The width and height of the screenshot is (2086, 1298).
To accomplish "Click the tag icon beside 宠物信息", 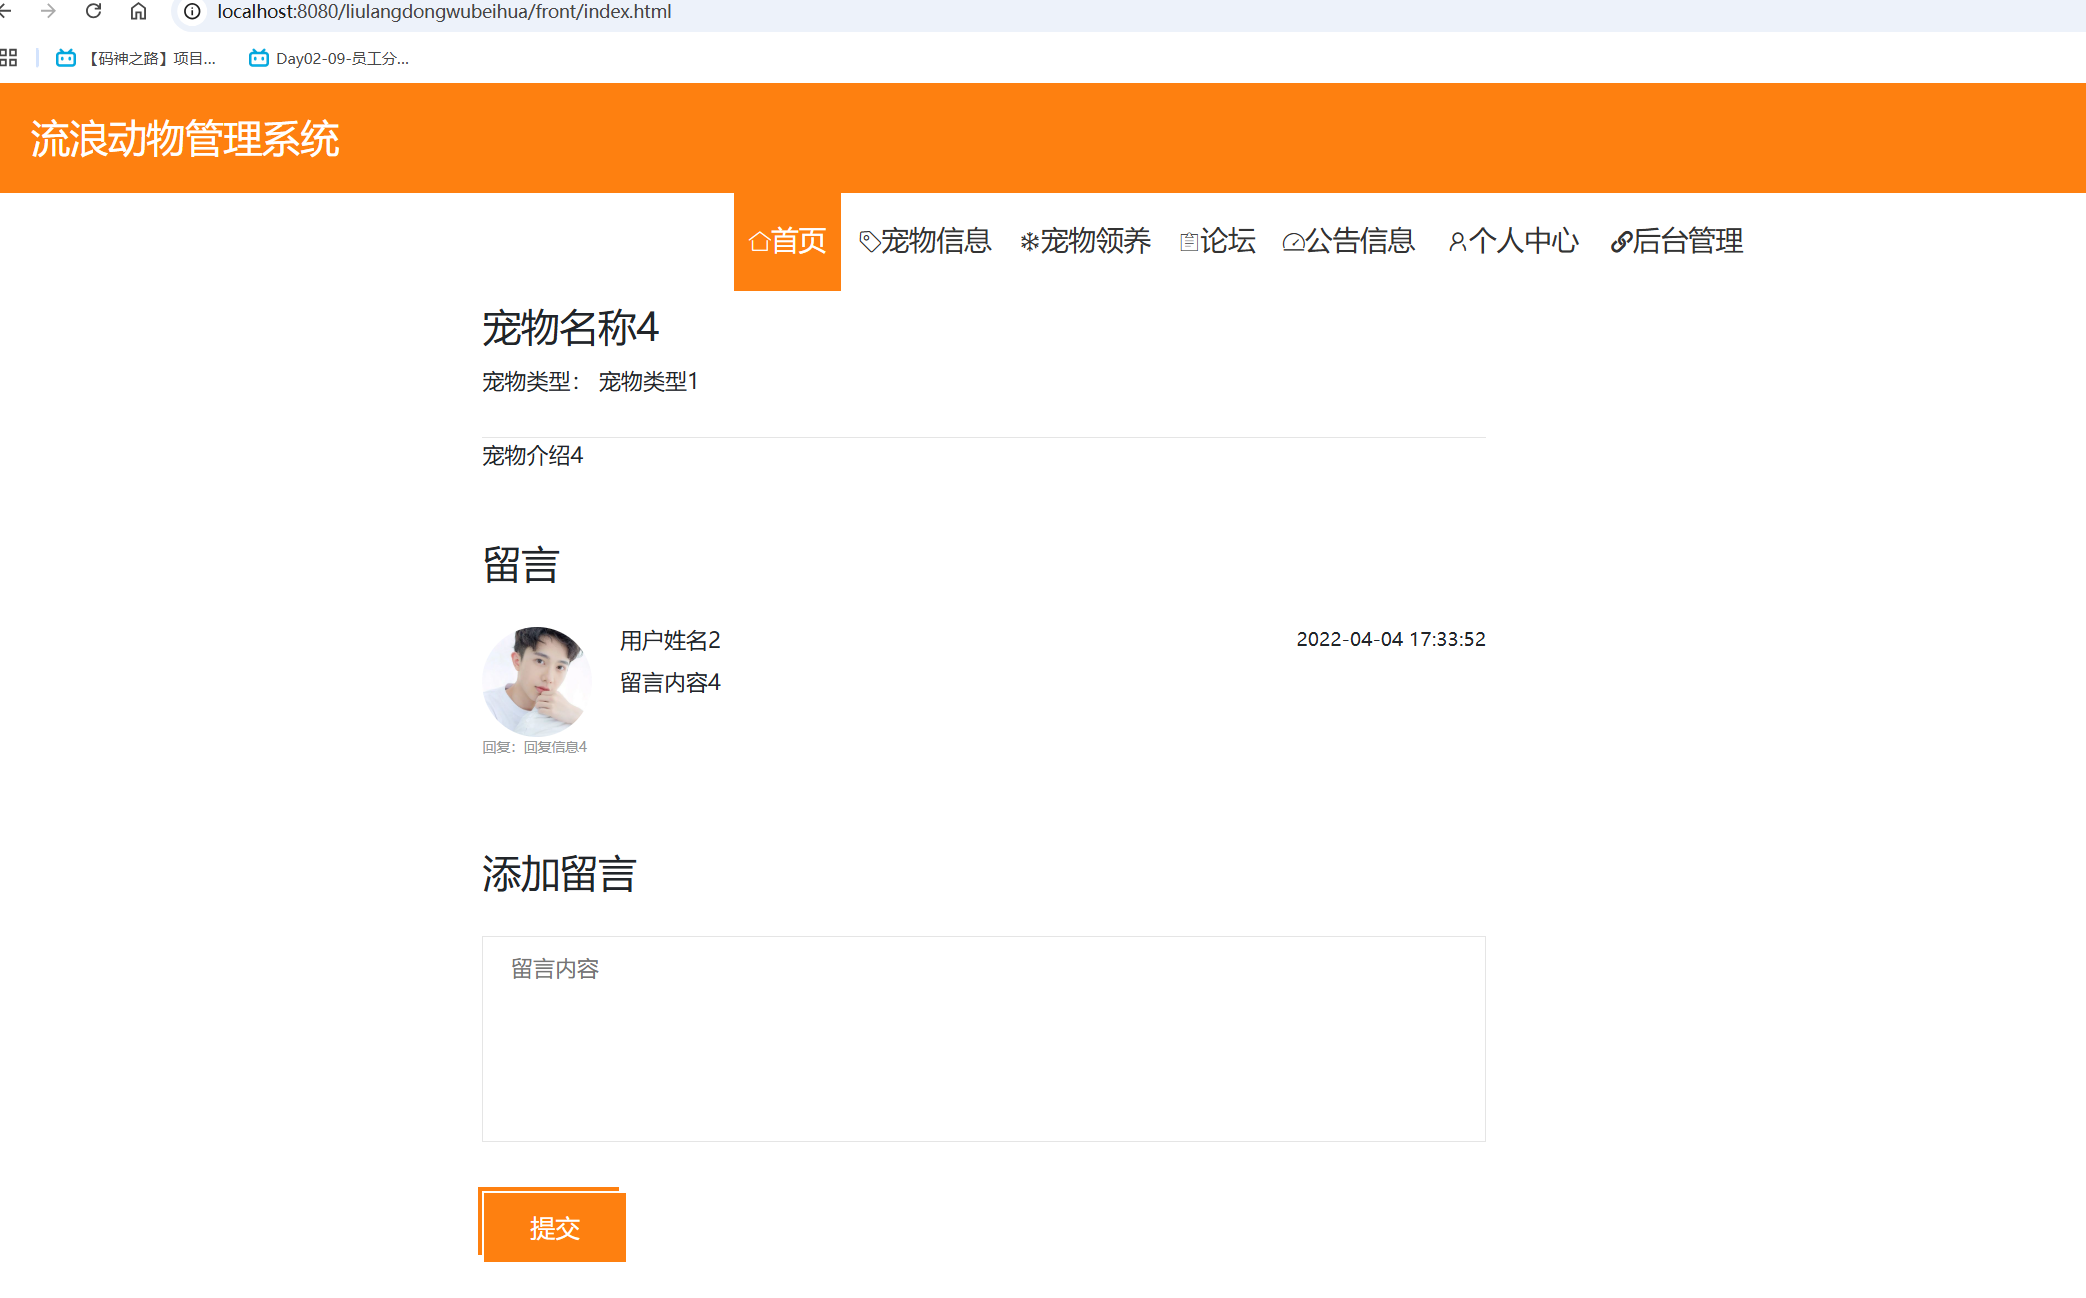I will point(869,242).
